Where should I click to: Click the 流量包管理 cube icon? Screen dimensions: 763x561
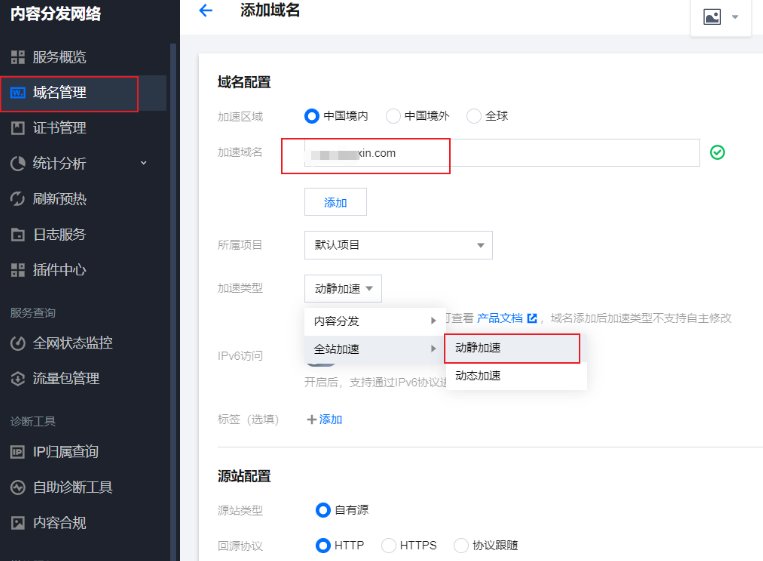click(x=18, y=379)
